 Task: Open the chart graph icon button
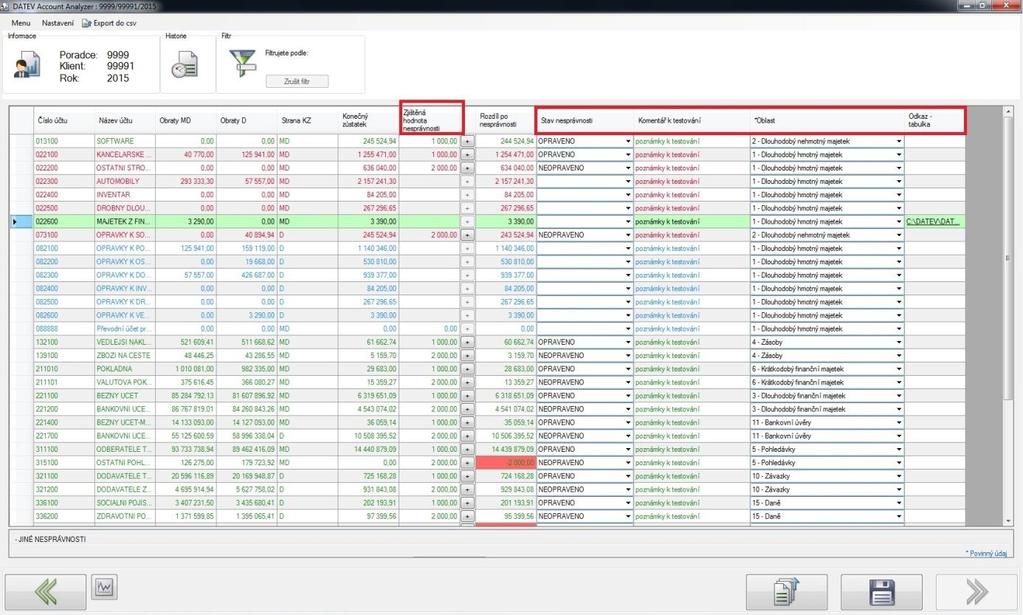[x=104, y=588]
